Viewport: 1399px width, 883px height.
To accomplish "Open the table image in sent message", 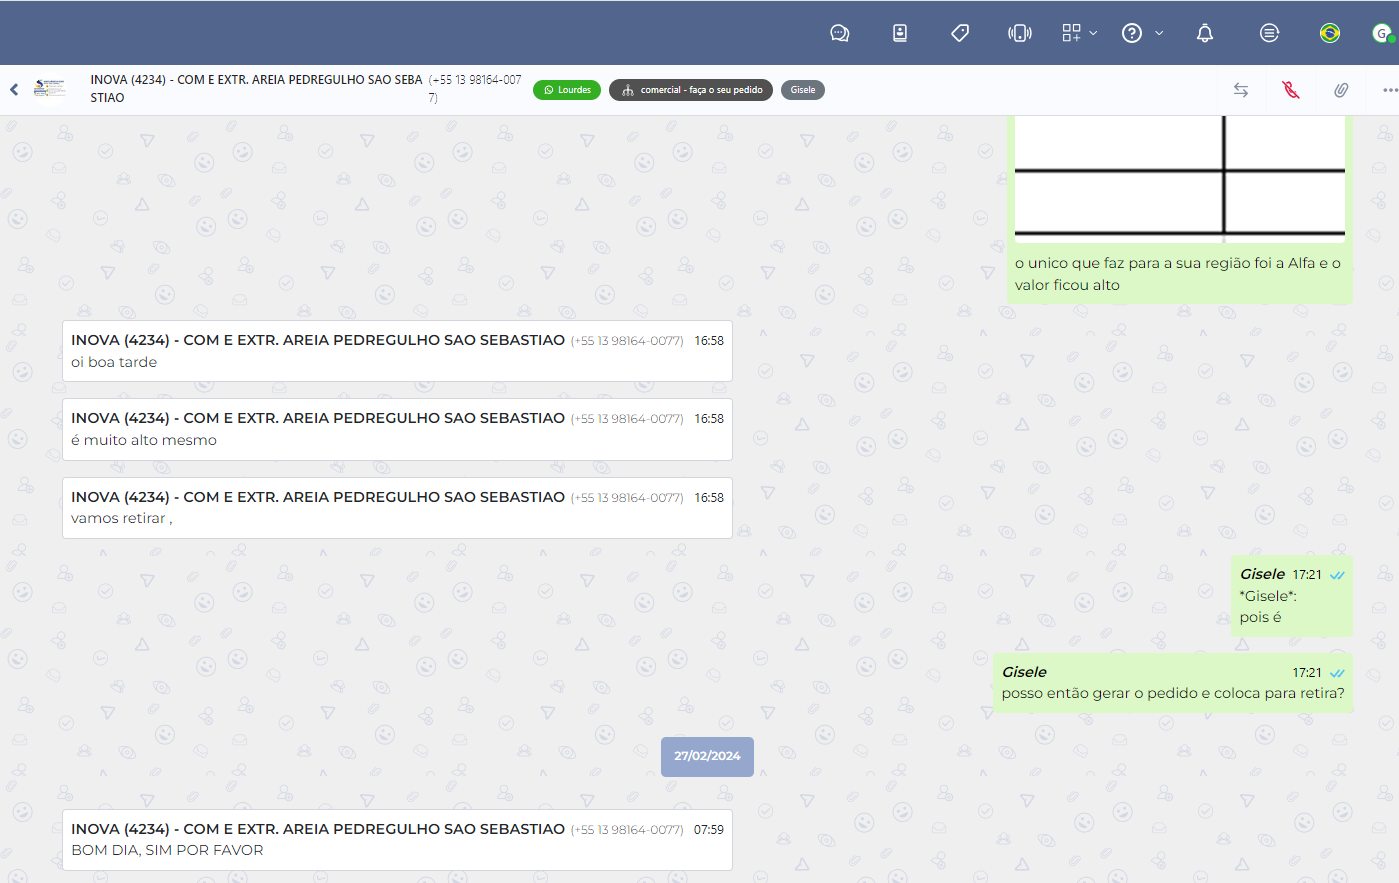I will click(1179, 178).
